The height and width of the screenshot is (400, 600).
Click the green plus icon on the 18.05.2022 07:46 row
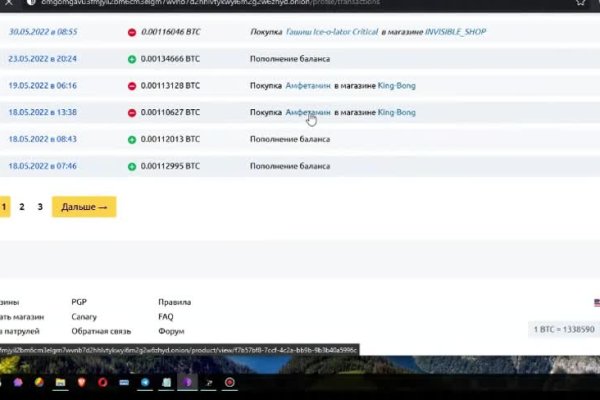pos(132,166)
